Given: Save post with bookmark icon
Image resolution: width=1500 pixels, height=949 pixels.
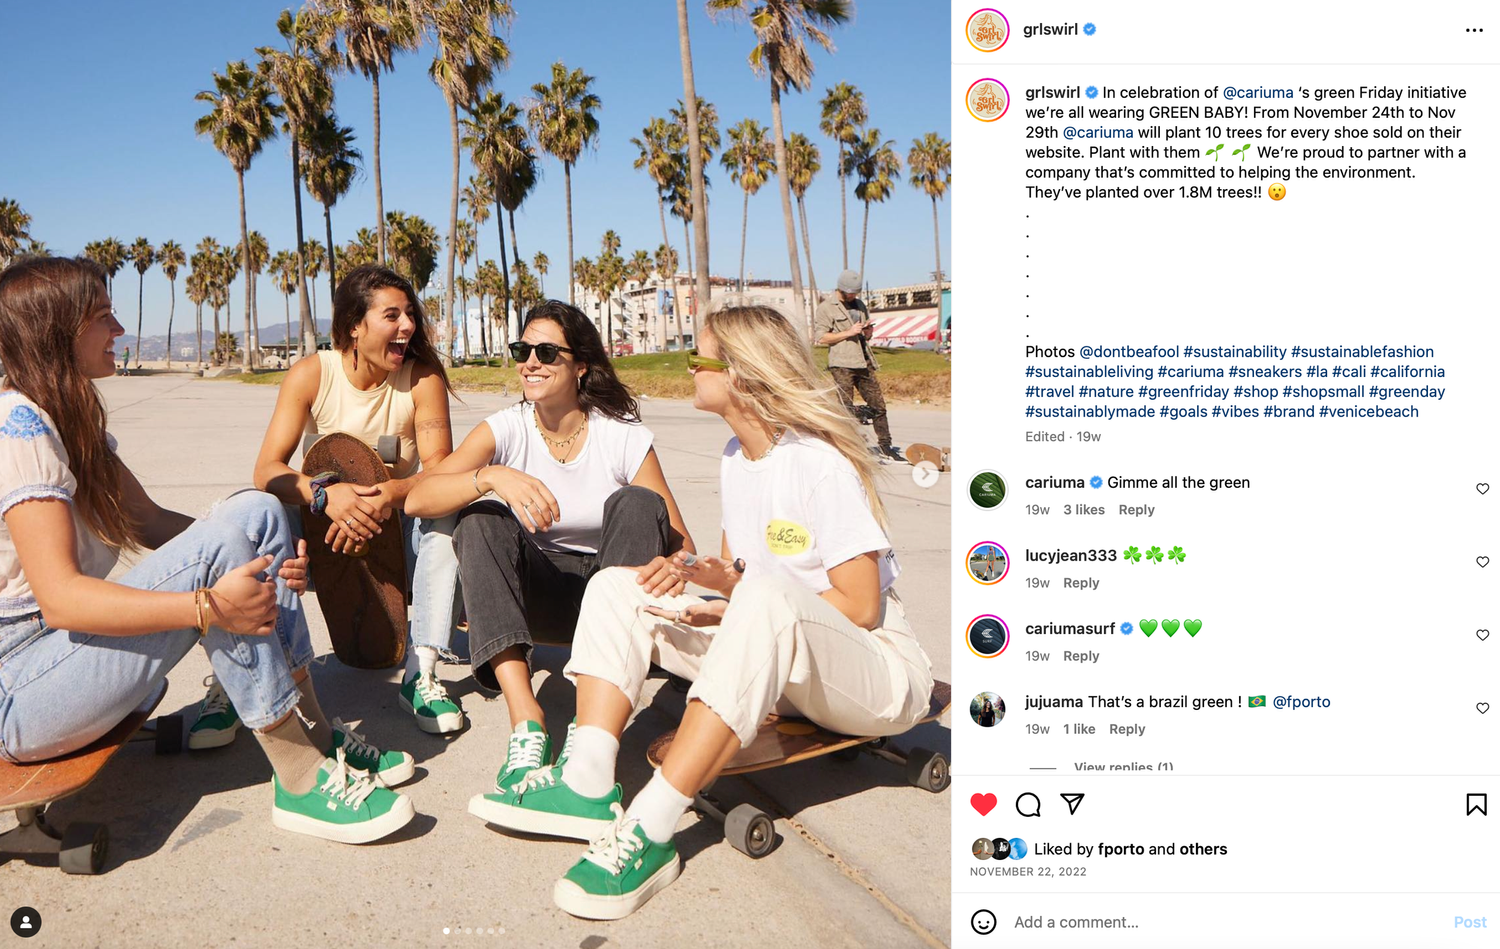Looking at the screenshot, I should click(1476, 804).
